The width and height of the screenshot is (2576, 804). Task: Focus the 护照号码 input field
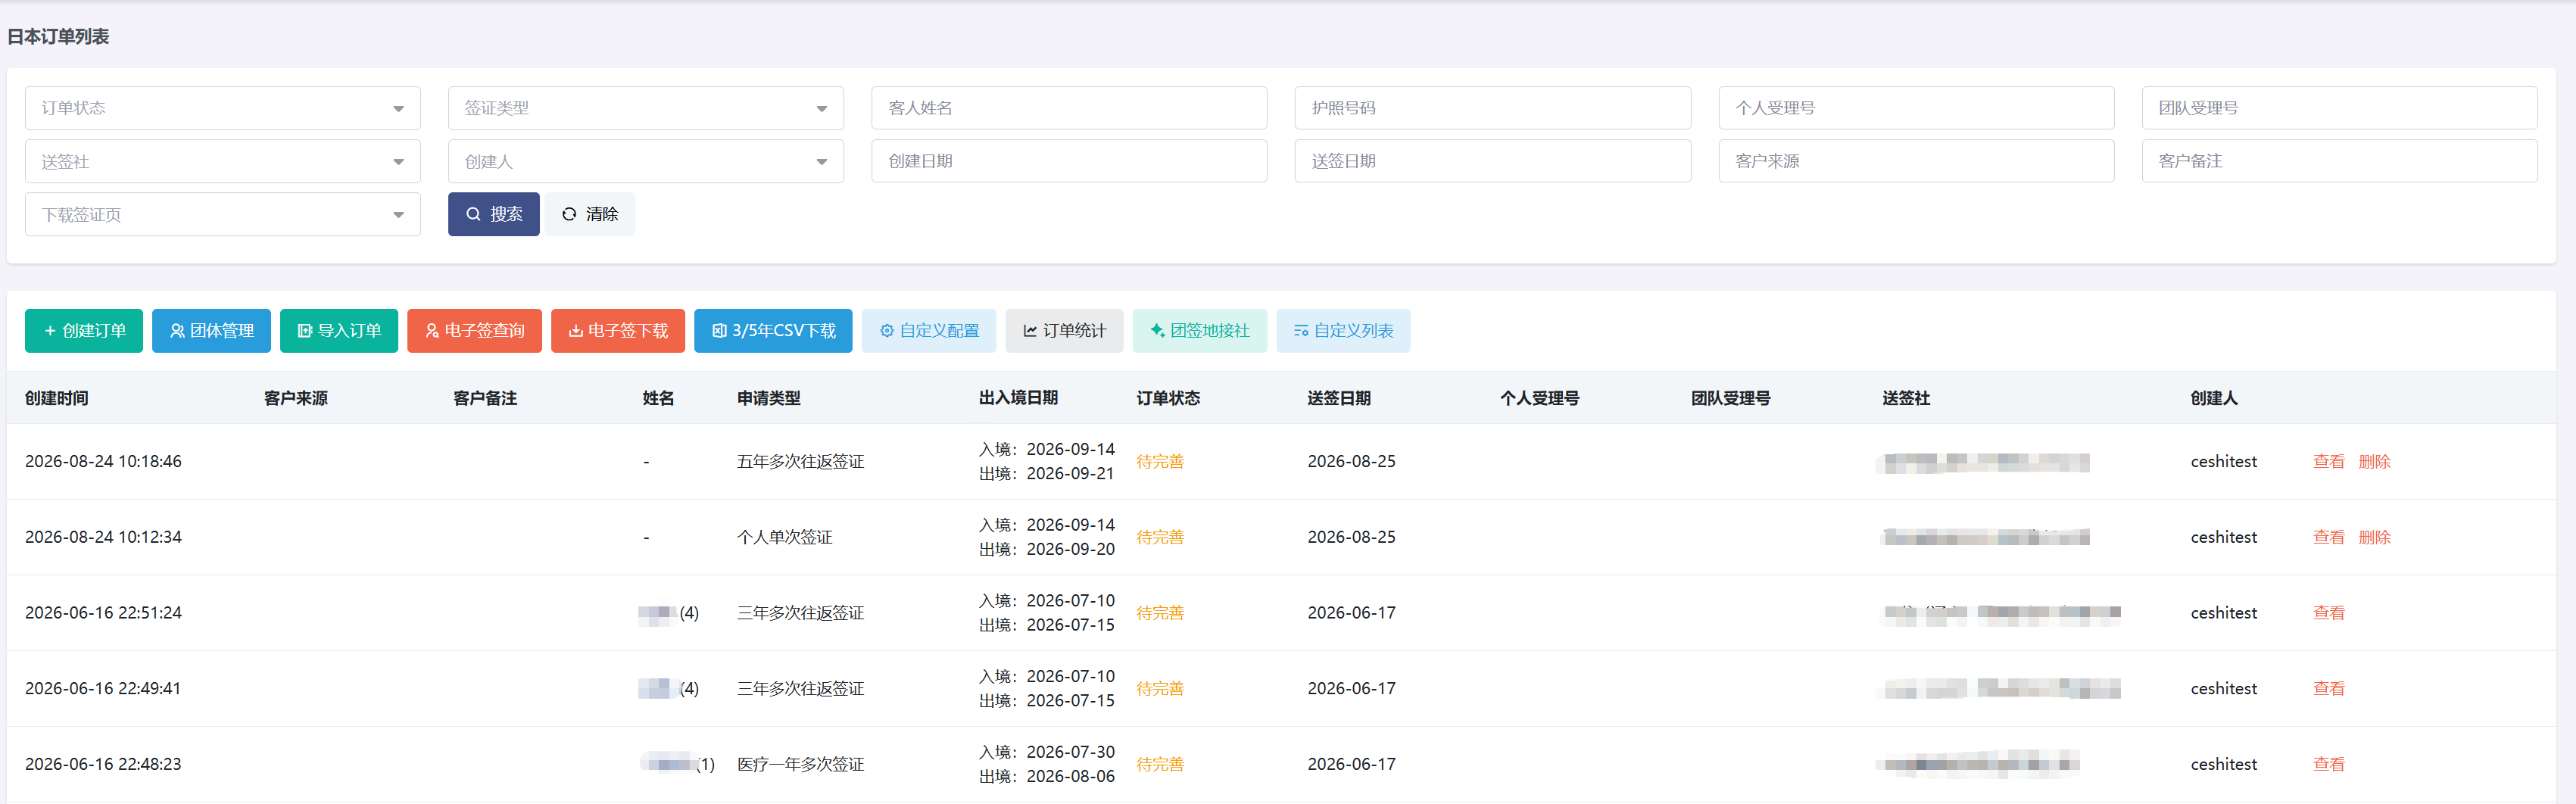point(1493,108)
